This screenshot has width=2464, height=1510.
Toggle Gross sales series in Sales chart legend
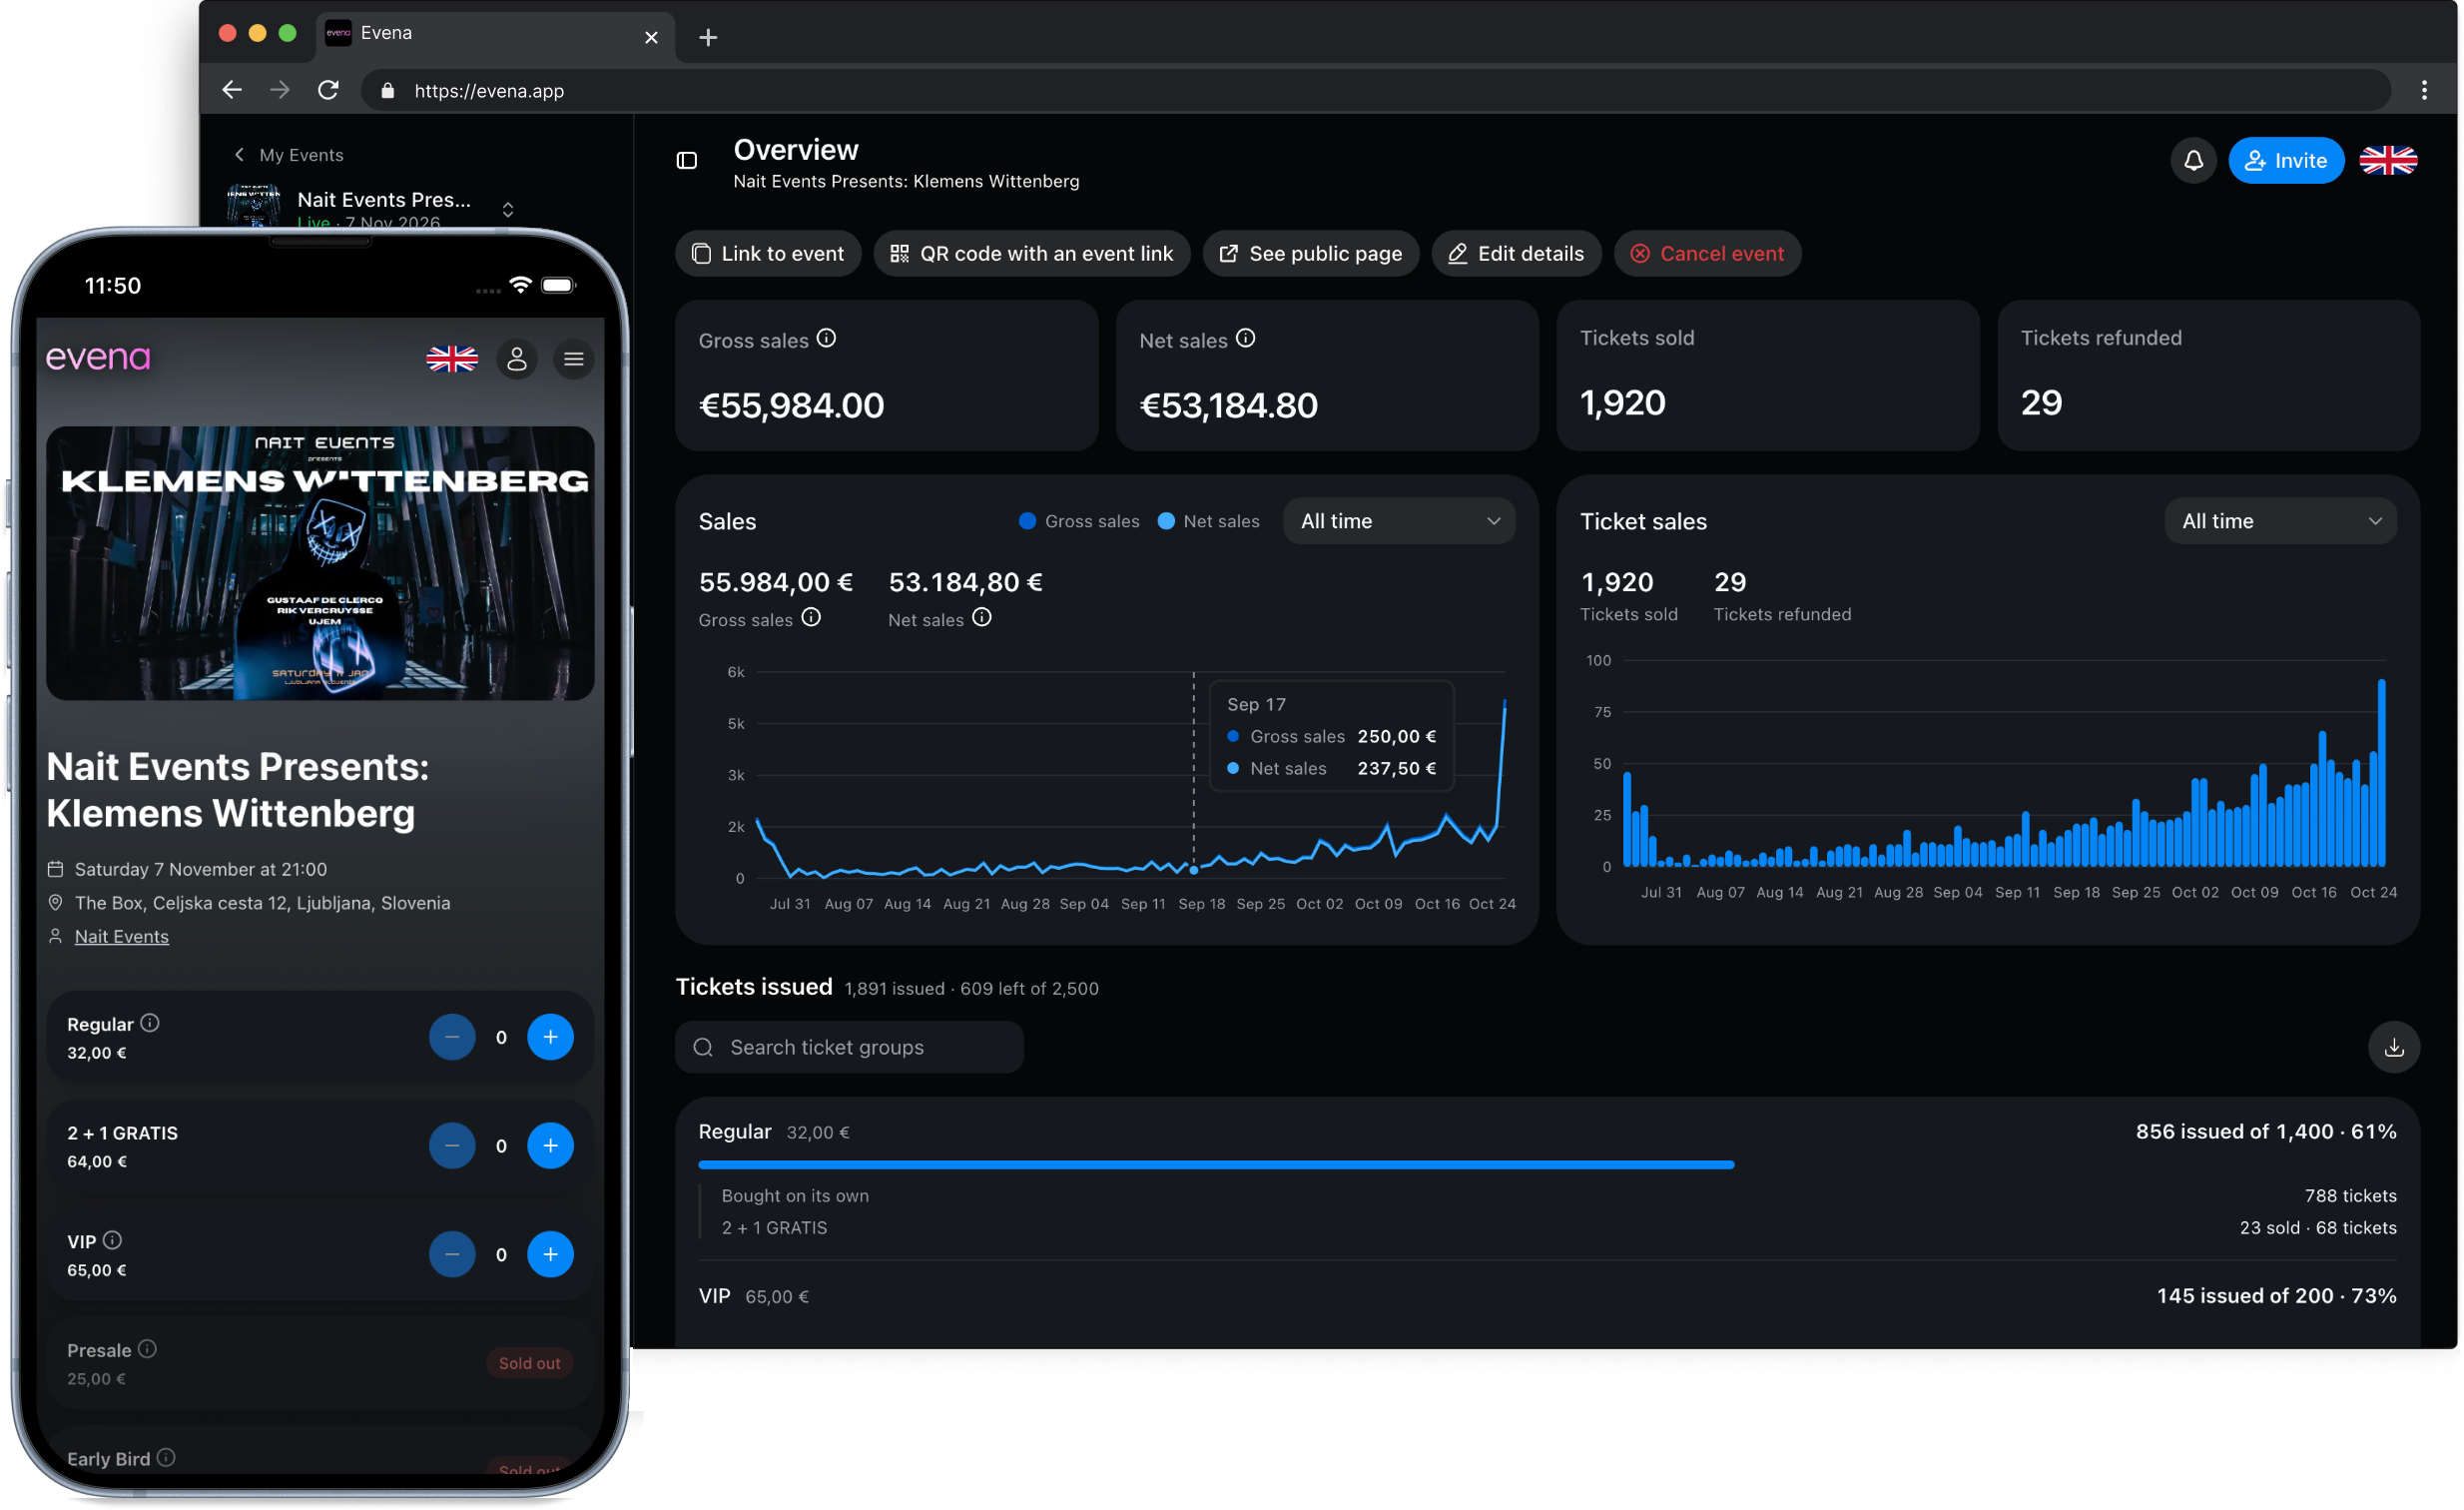coord(1079,521)
